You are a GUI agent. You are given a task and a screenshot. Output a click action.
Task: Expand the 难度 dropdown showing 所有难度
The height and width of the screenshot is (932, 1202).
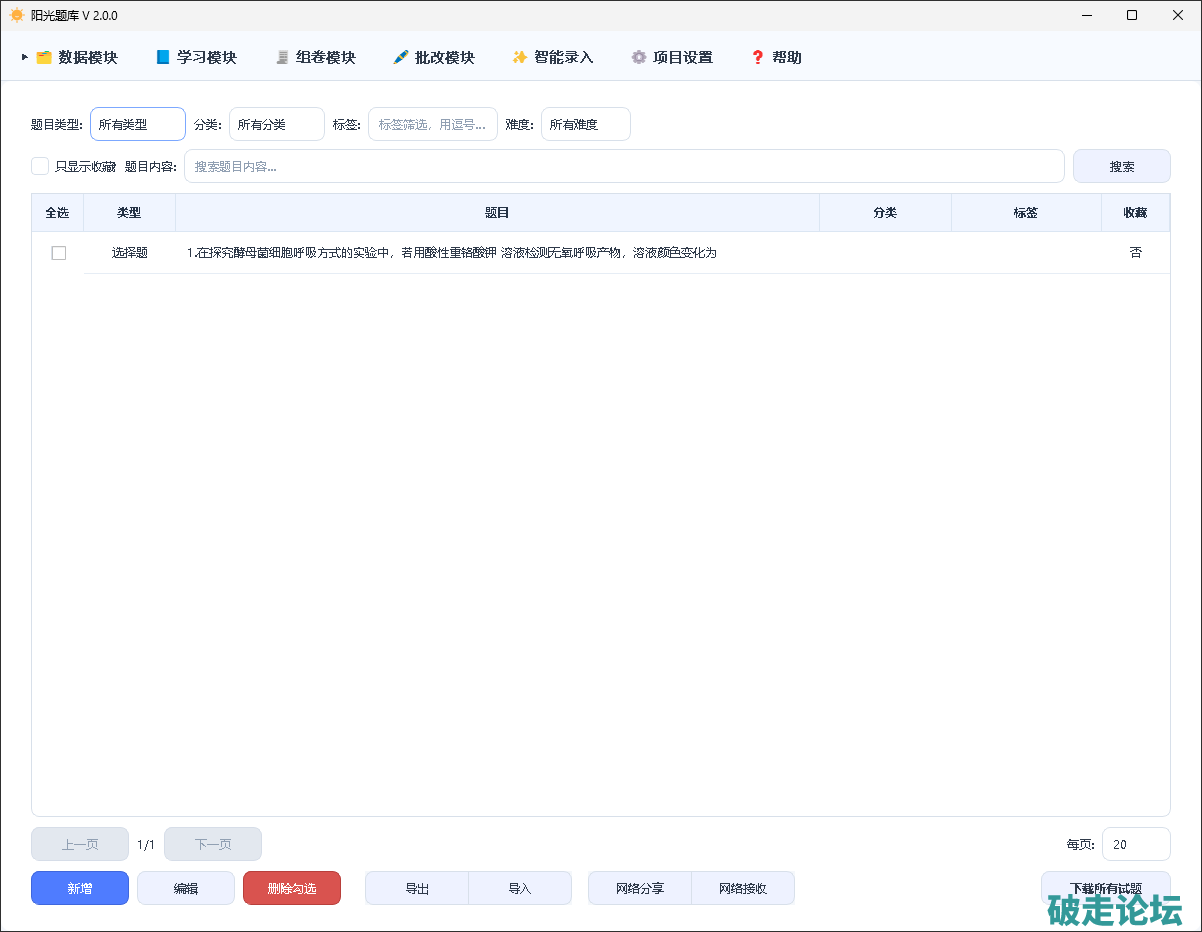pyautogui.click(x=586, y=124)
